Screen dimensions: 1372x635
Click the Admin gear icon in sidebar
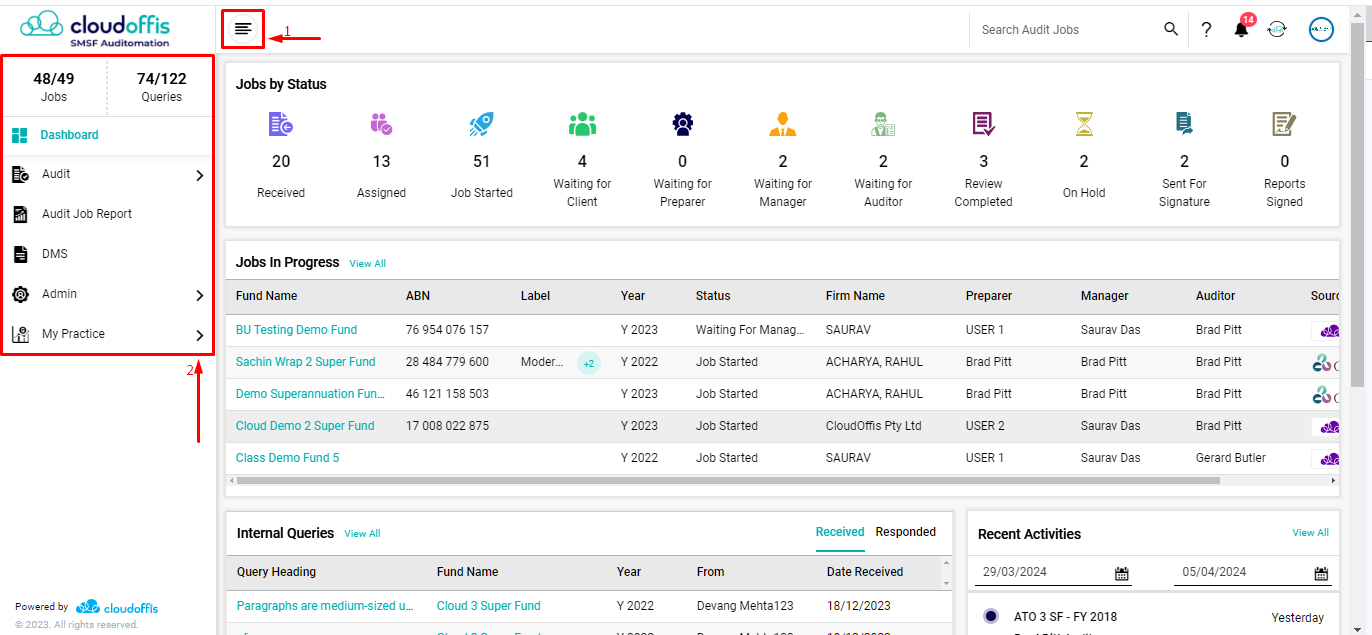click(20, 294)
